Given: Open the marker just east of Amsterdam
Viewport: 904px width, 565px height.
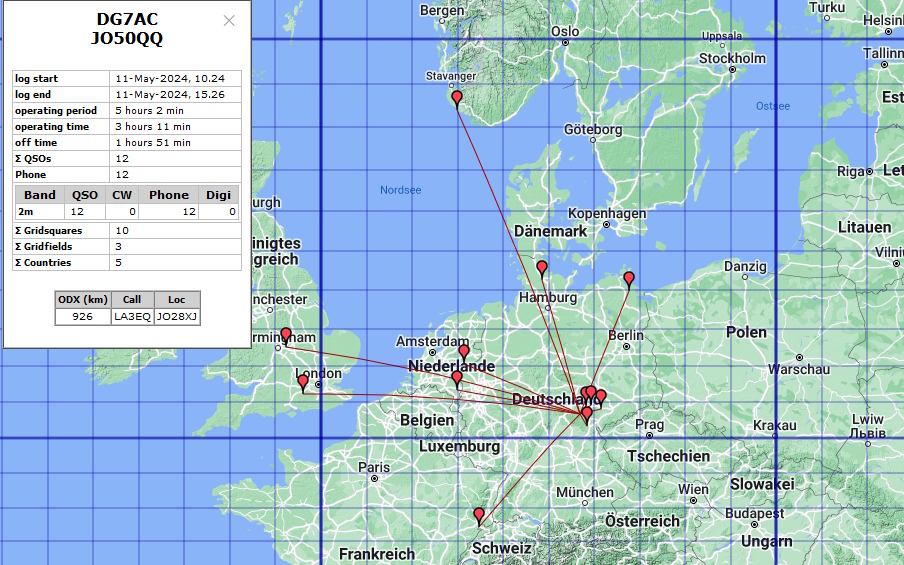Looking at the screenshot, I should click(x=463, y=351).
